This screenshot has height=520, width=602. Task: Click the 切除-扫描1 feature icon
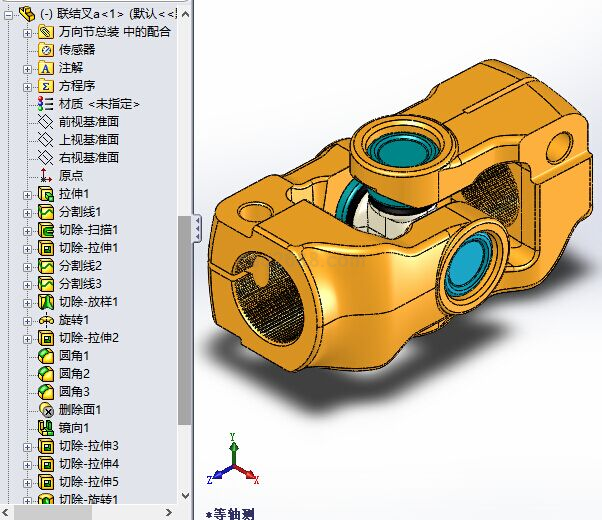click(45, 230)
